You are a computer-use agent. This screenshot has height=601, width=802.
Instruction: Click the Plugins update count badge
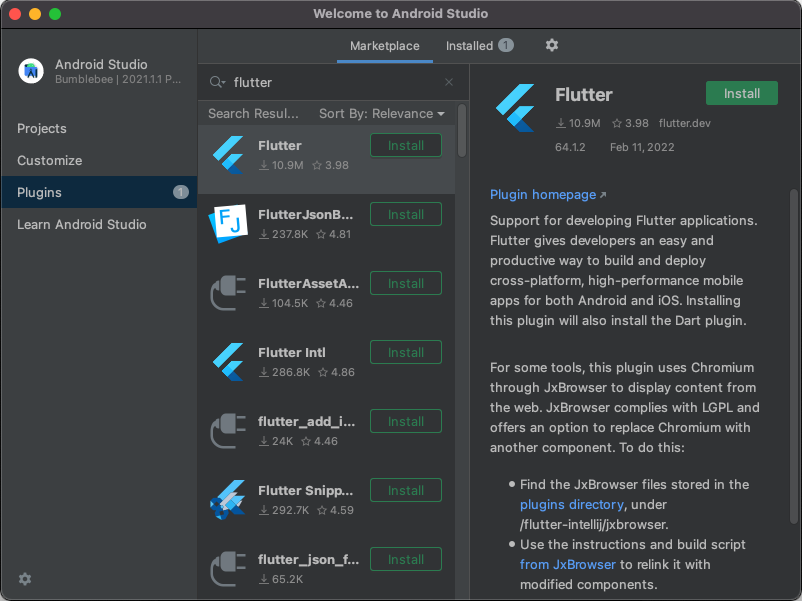181,192
